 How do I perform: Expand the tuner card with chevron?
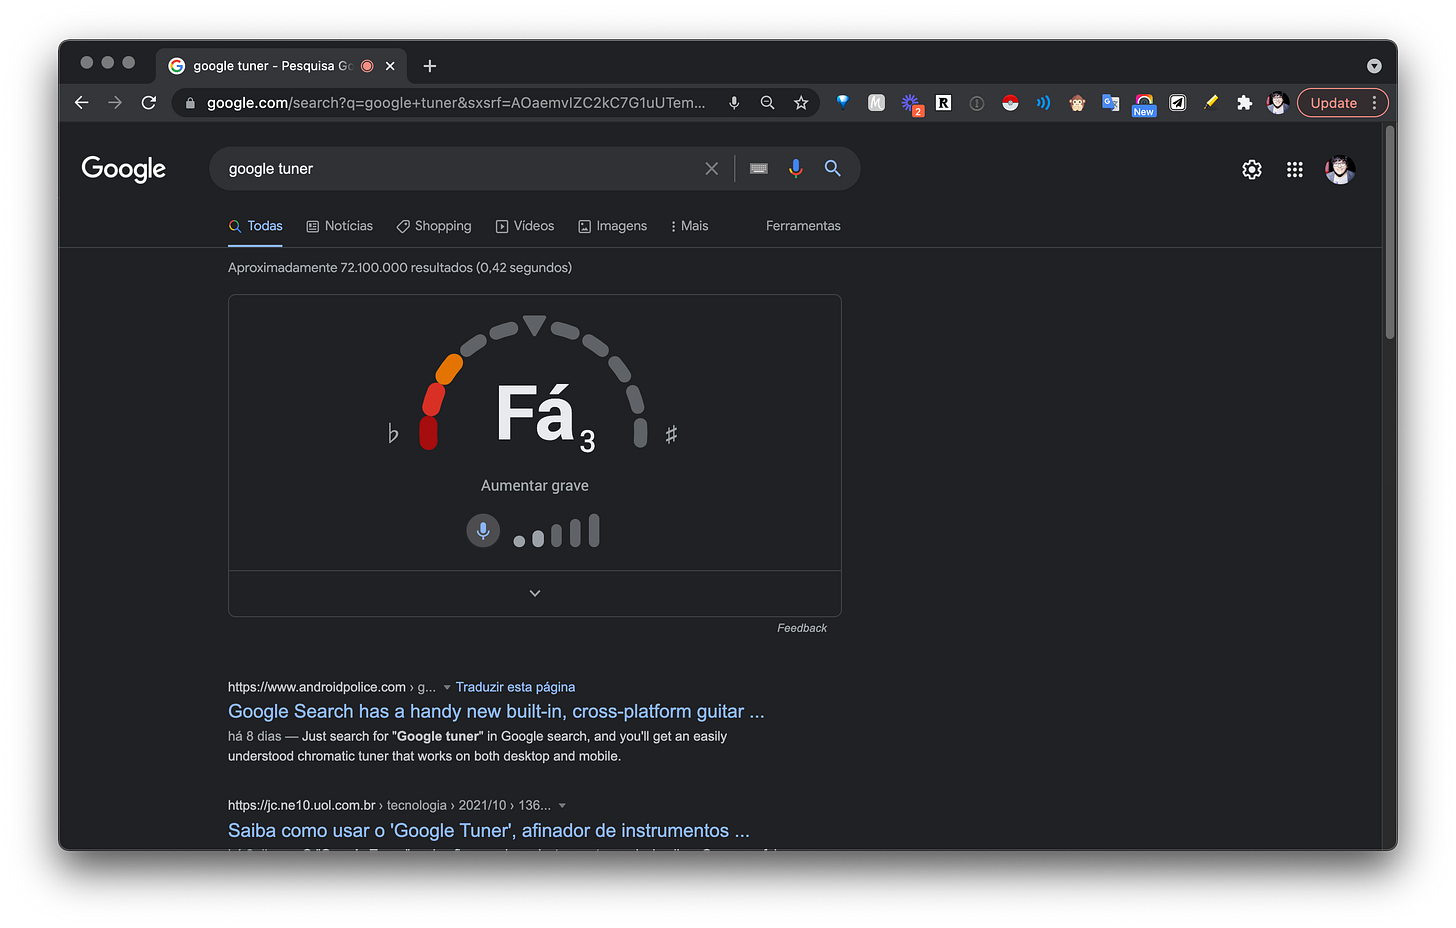coord(535,593)
